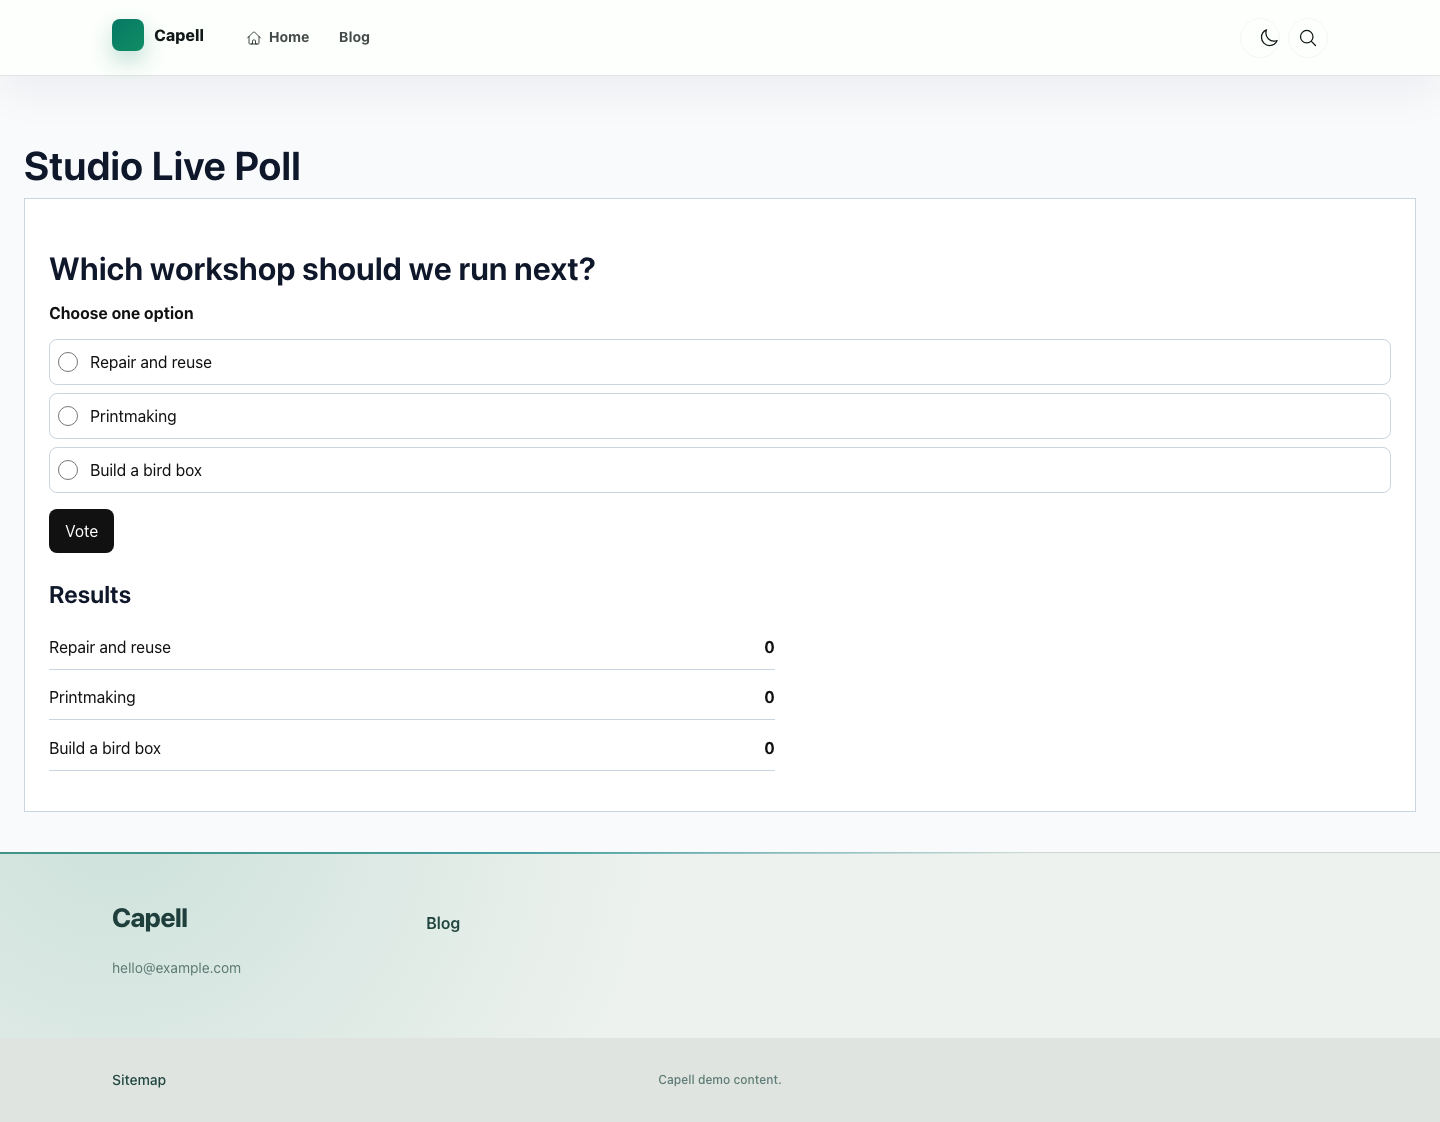Click the Home house icon in navbar

[x=254, y=38]
